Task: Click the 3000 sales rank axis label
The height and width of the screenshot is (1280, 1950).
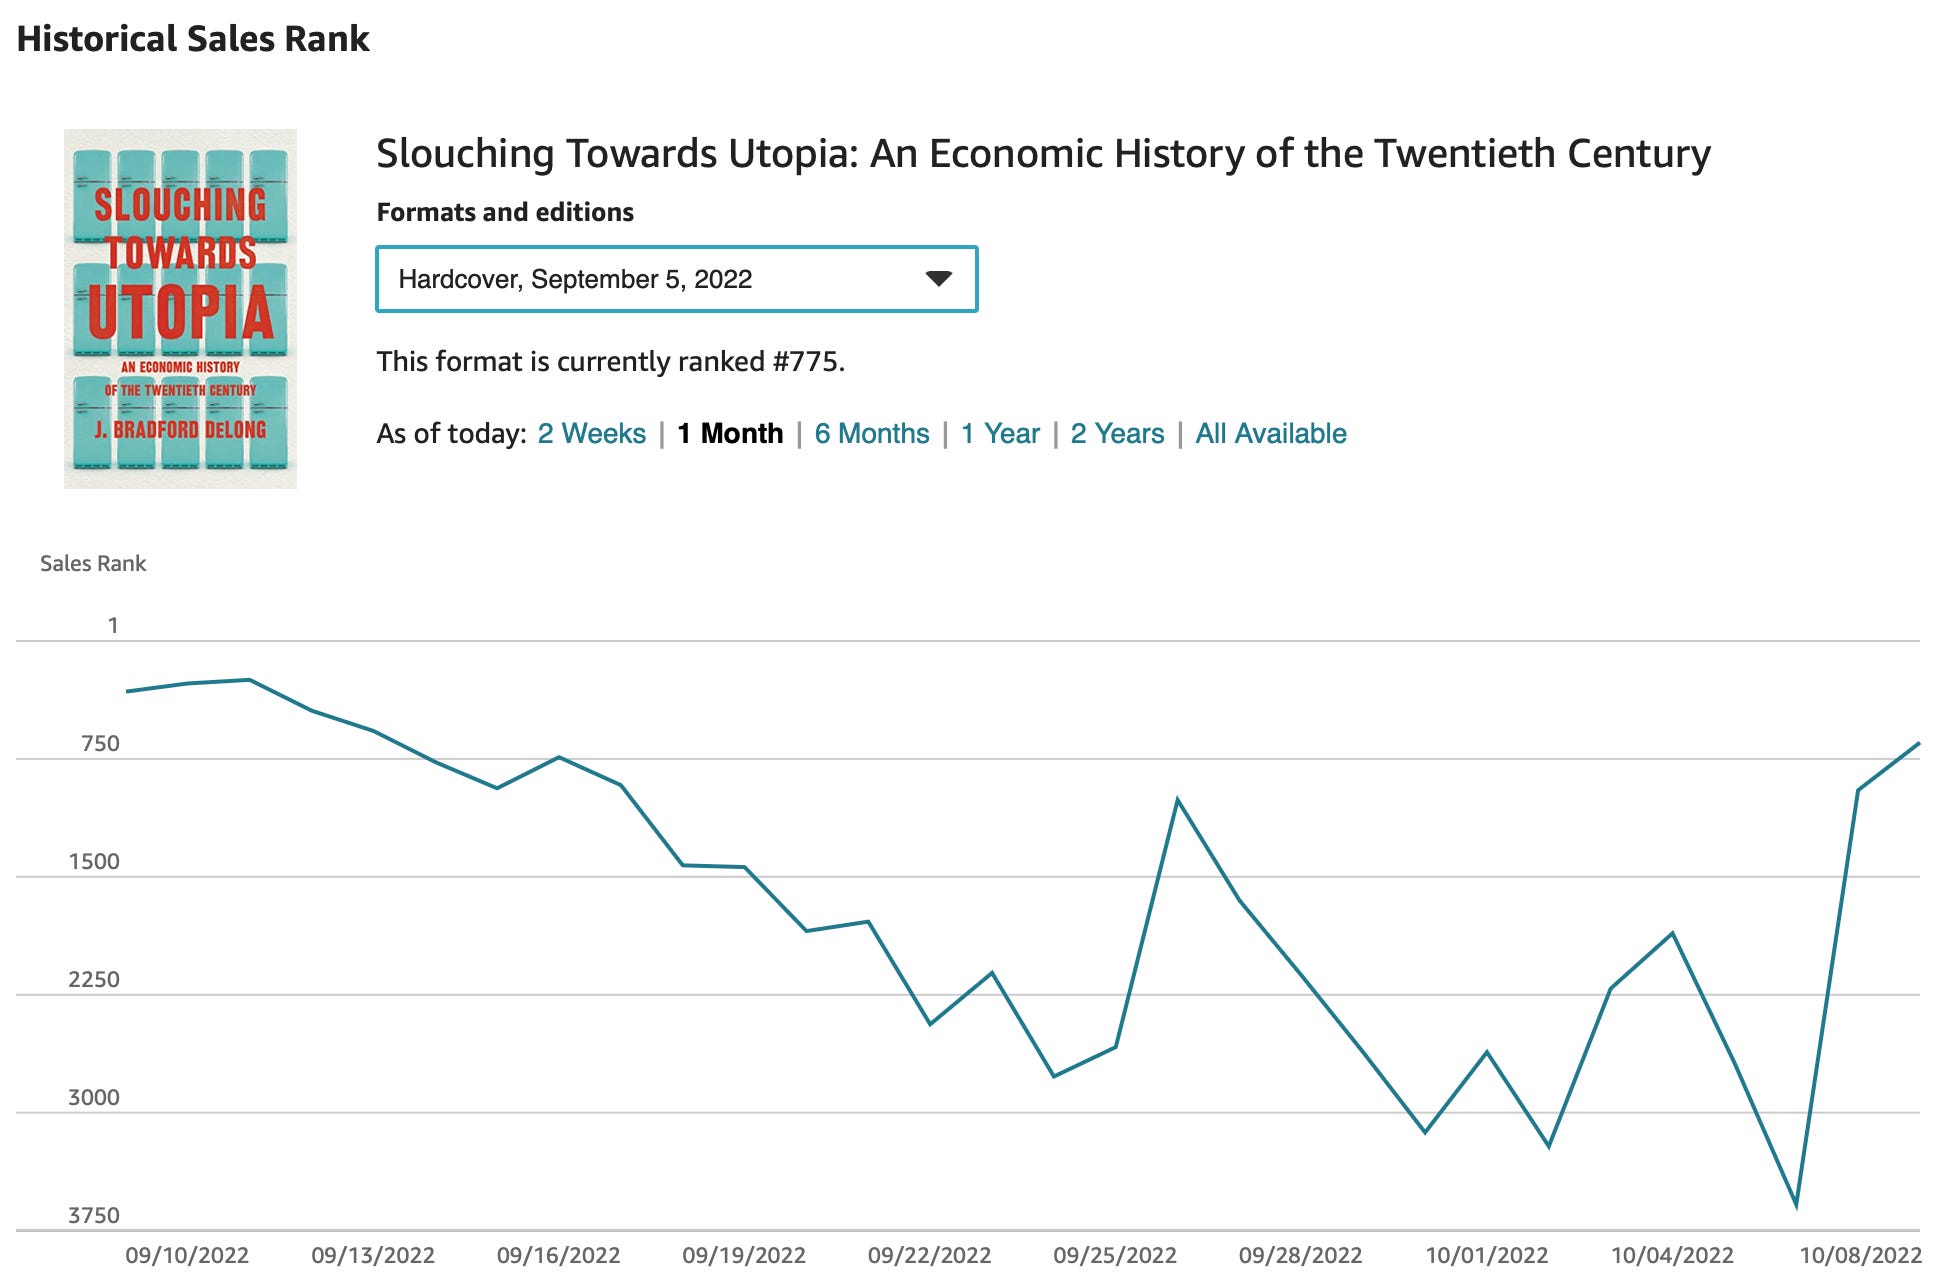Action: (94, 1098)
